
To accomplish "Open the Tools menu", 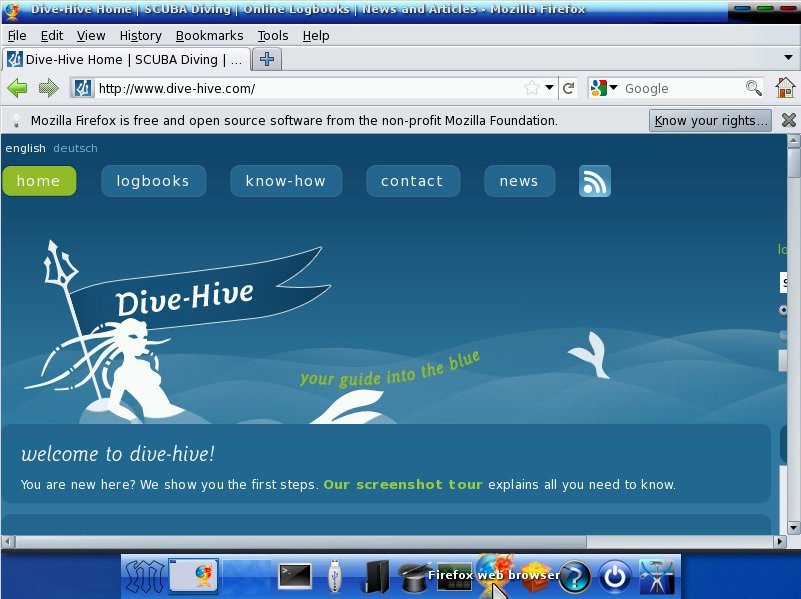I will click(x=273, y=36).
